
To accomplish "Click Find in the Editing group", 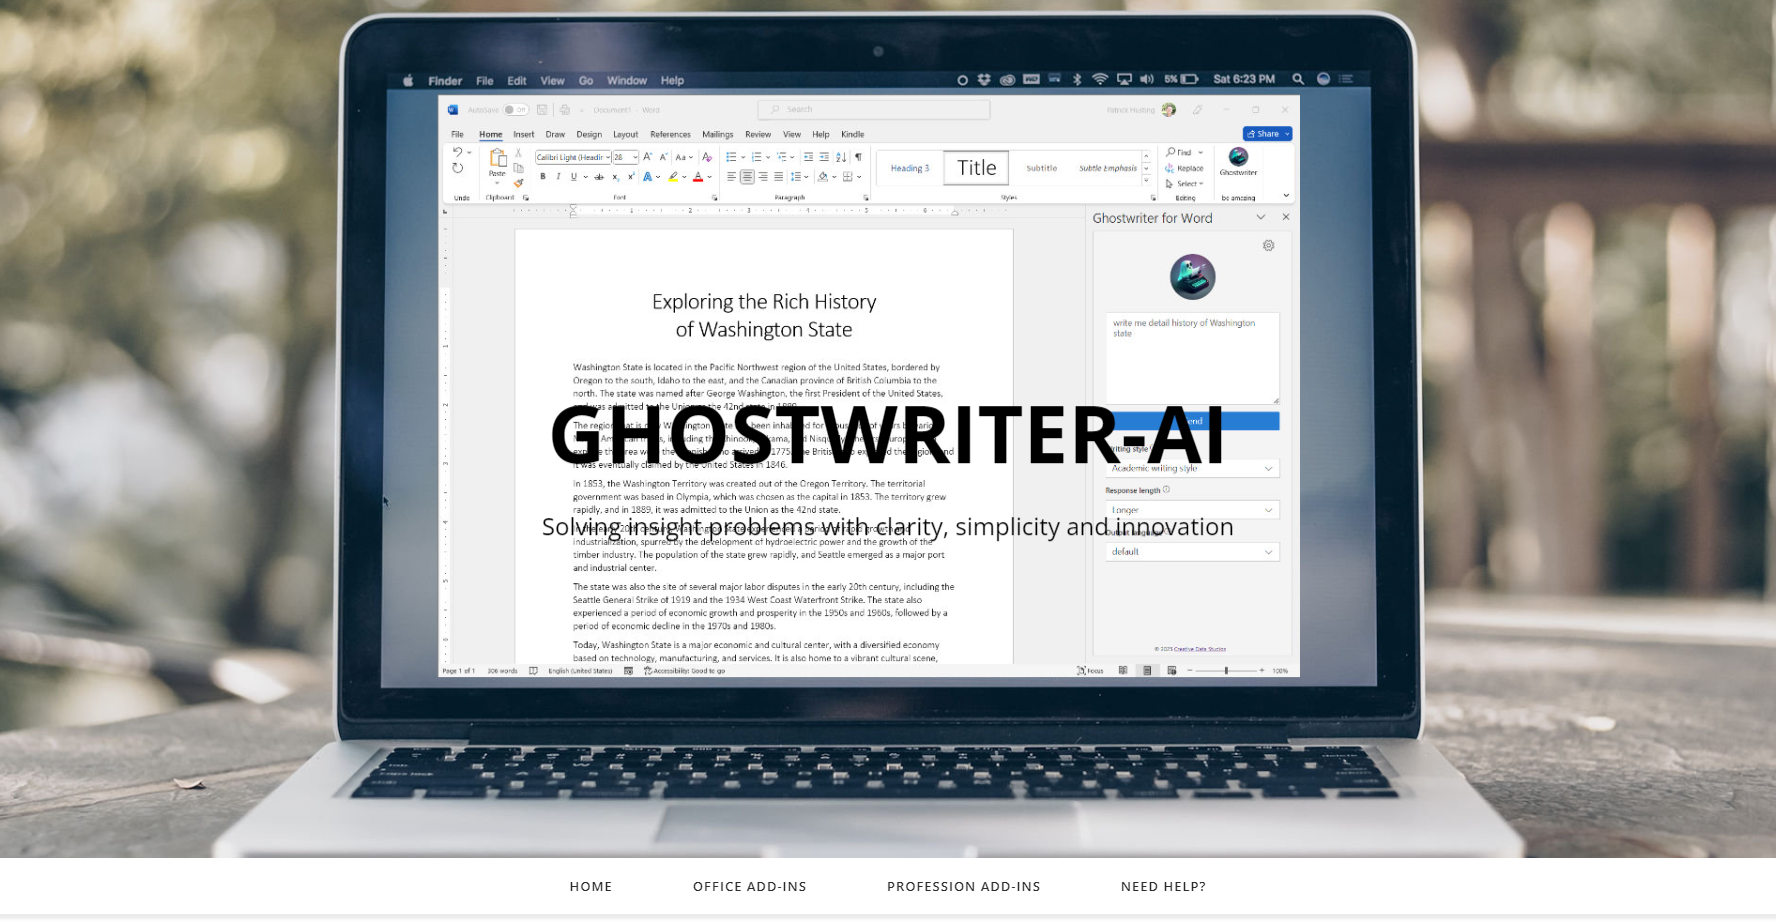I will click(x=1179, y=152).
